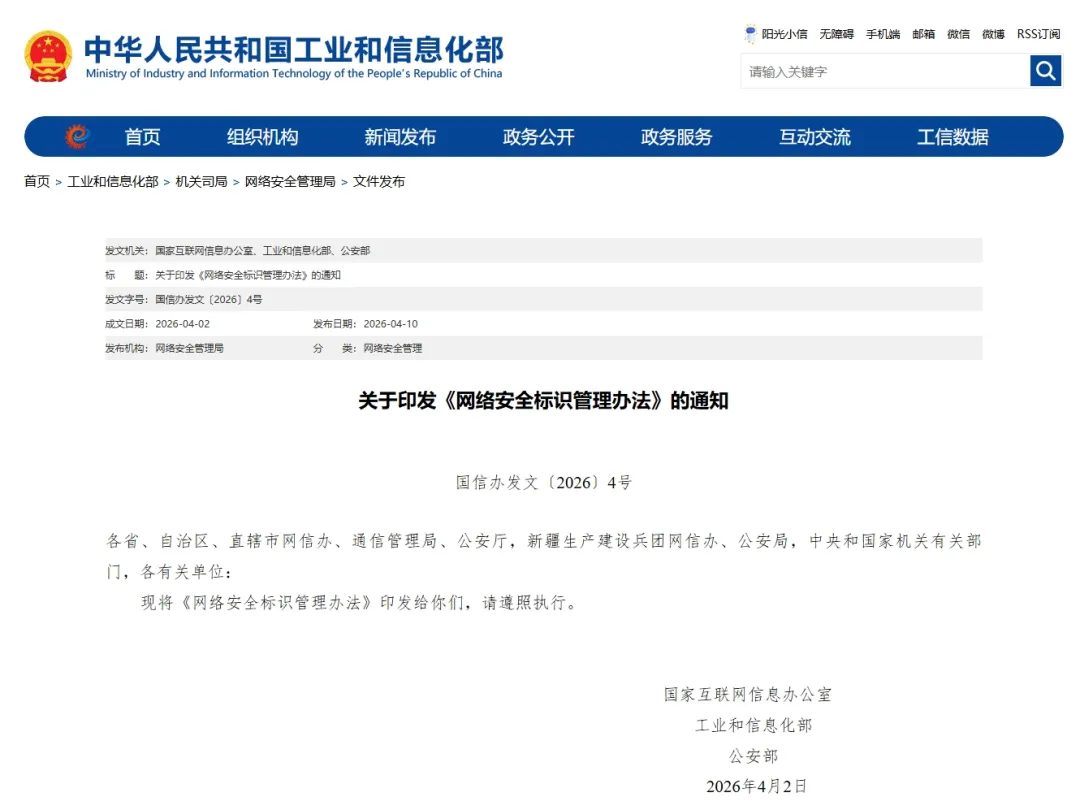The image size is (1080, 810).
Task: Click the 无障碍 accessibility link
Action: tap(836, 34)
